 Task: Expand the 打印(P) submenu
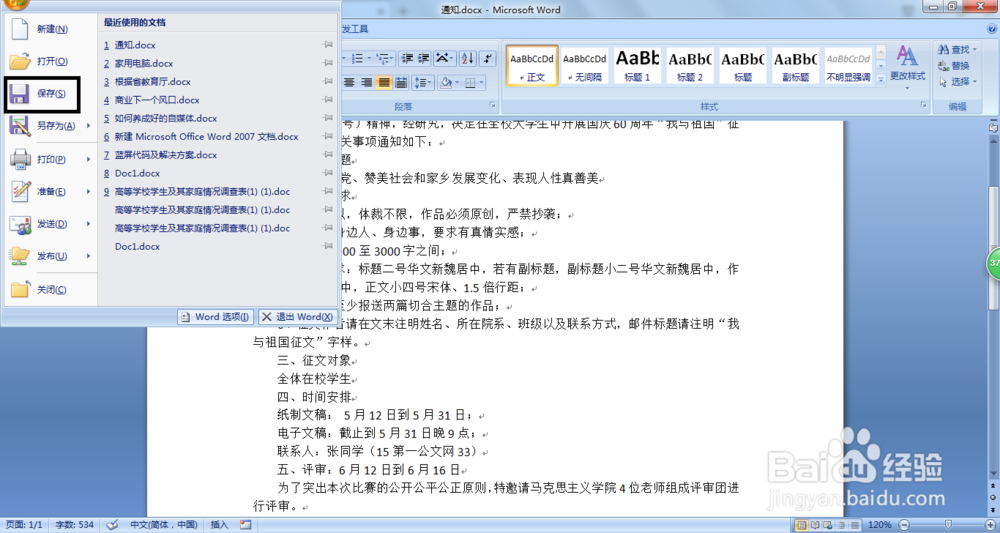pos(89,159)
